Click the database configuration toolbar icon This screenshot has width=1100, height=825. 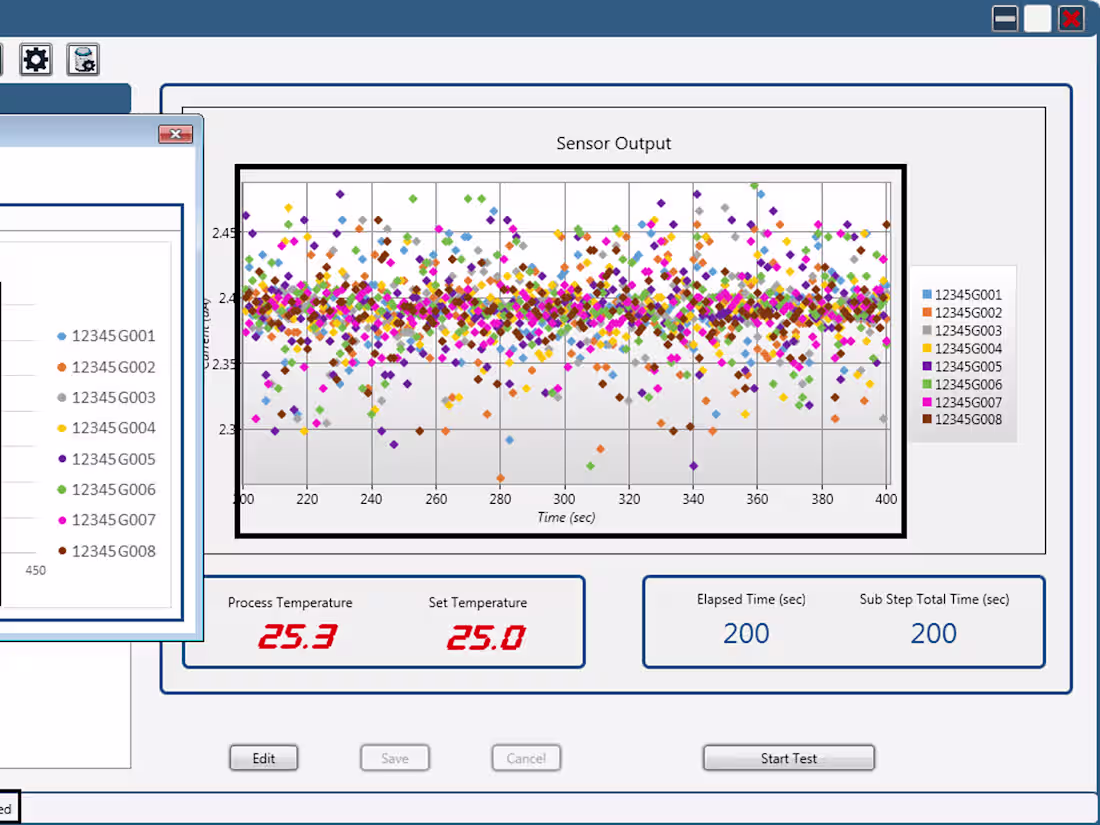[x=83, y=60]
